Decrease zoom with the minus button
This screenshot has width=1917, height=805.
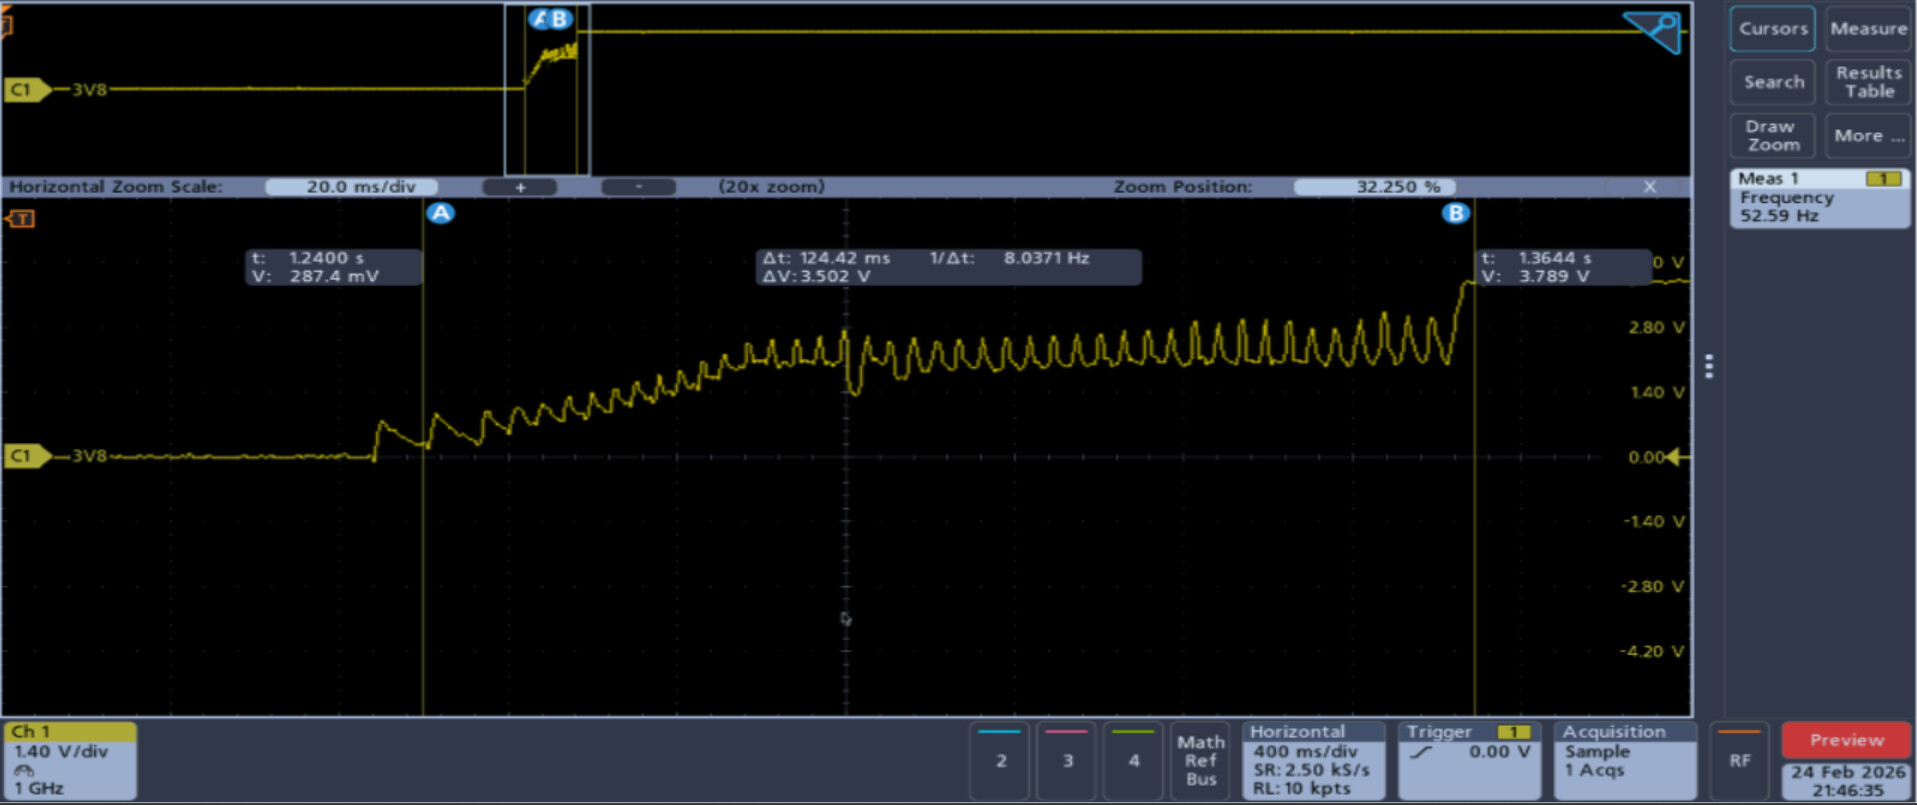(x=638, y=187)
